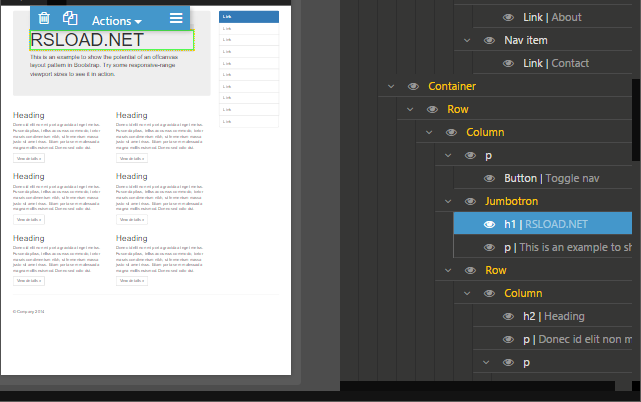
Task: Toggle the eye for 'p | This is an example'
Action: (x=489, y=247)
